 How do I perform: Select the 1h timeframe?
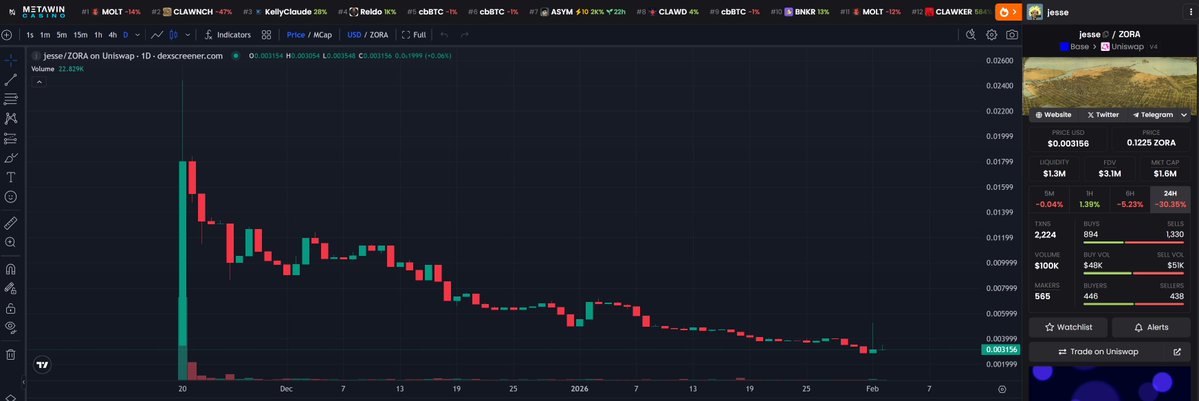click(98, 35)
